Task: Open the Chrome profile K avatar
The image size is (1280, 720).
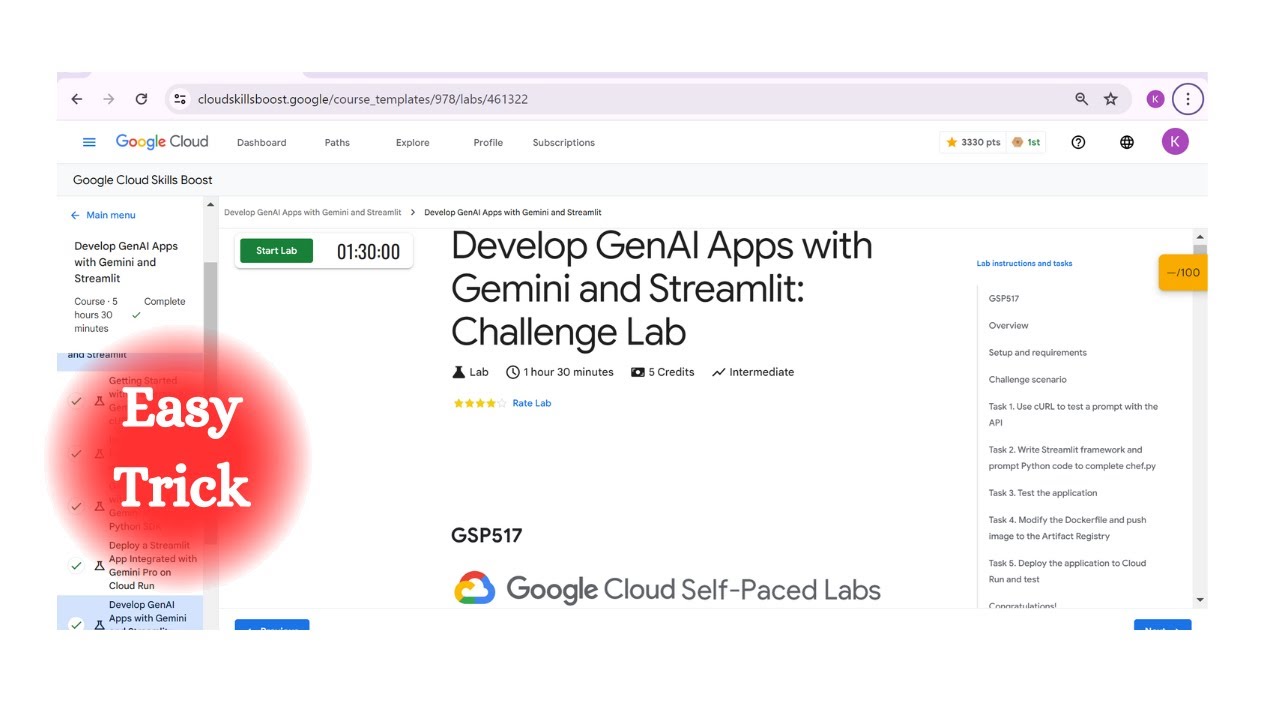Action: tap(1155, 99)
